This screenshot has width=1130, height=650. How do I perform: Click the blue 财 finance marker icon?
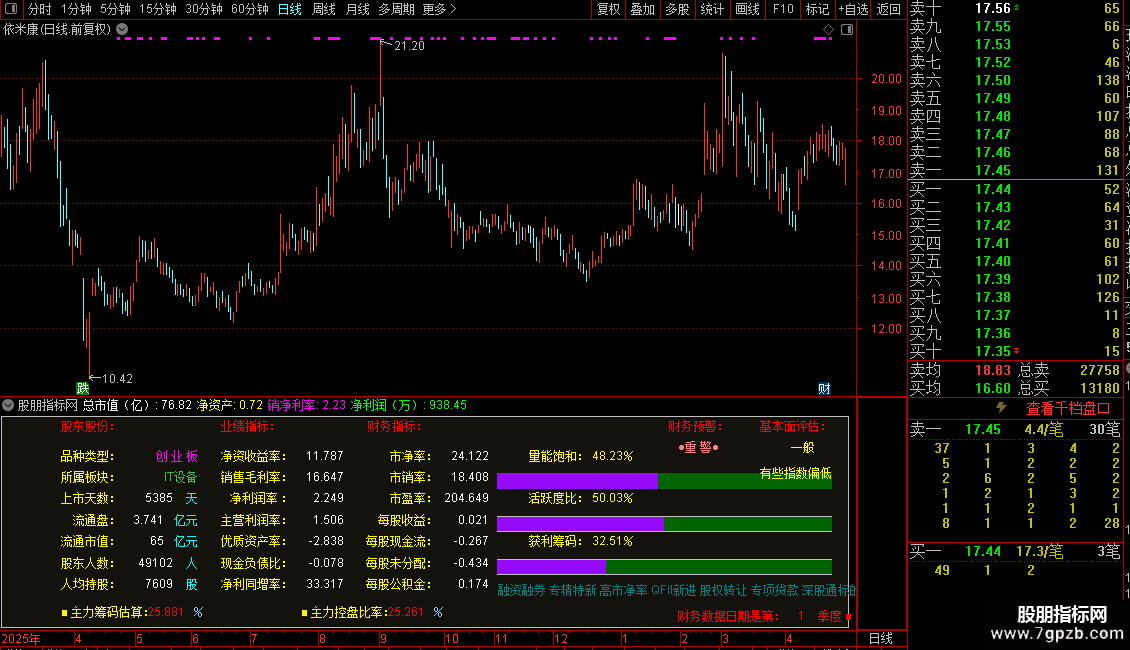[824, 388]
